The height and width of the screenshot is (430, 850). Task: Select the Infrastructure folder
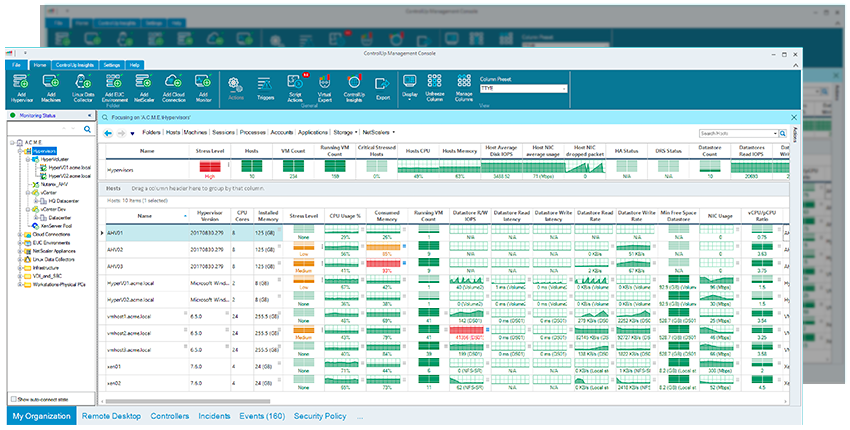click(46, 268)
